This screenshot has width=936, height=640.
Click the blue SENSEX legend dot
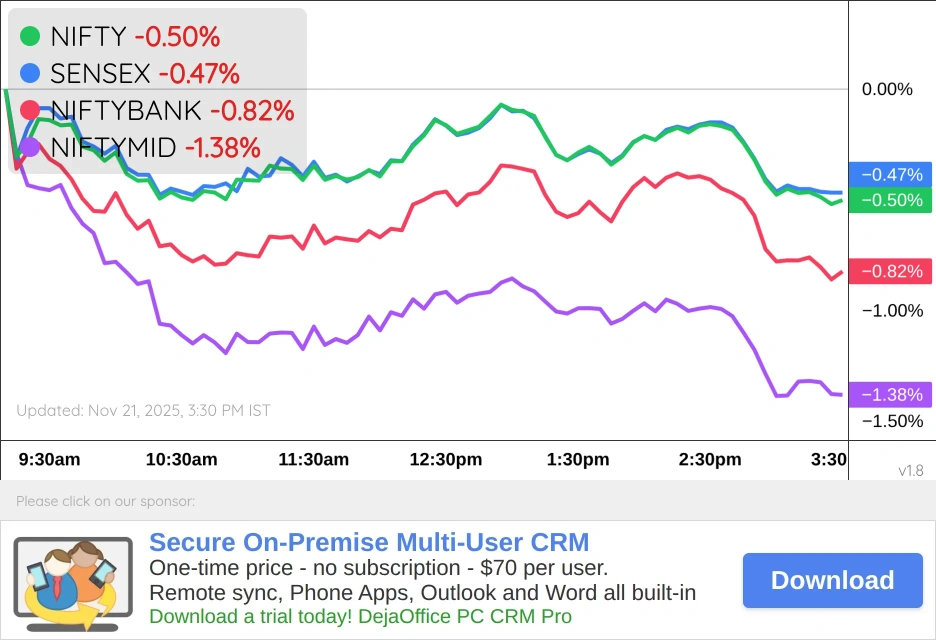click(30, 73)
